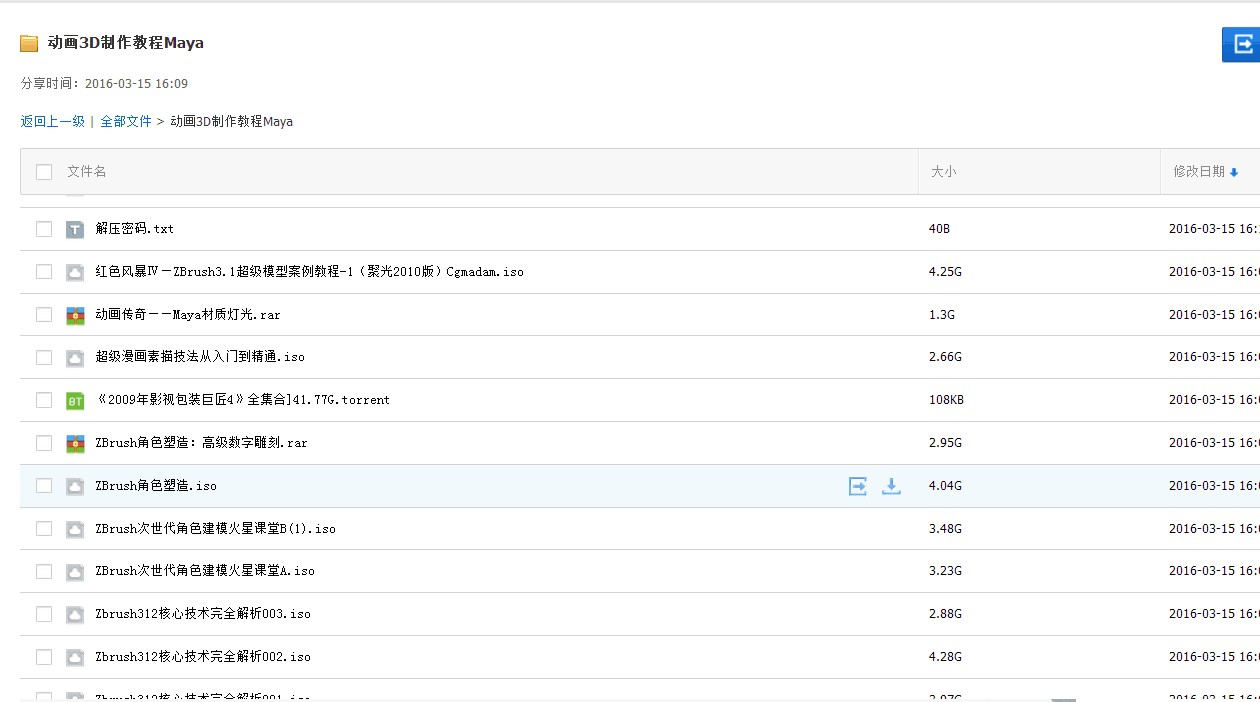
Task: Select the checkbox for 火星课堂B(1).iso
Action: pos(44,529)
